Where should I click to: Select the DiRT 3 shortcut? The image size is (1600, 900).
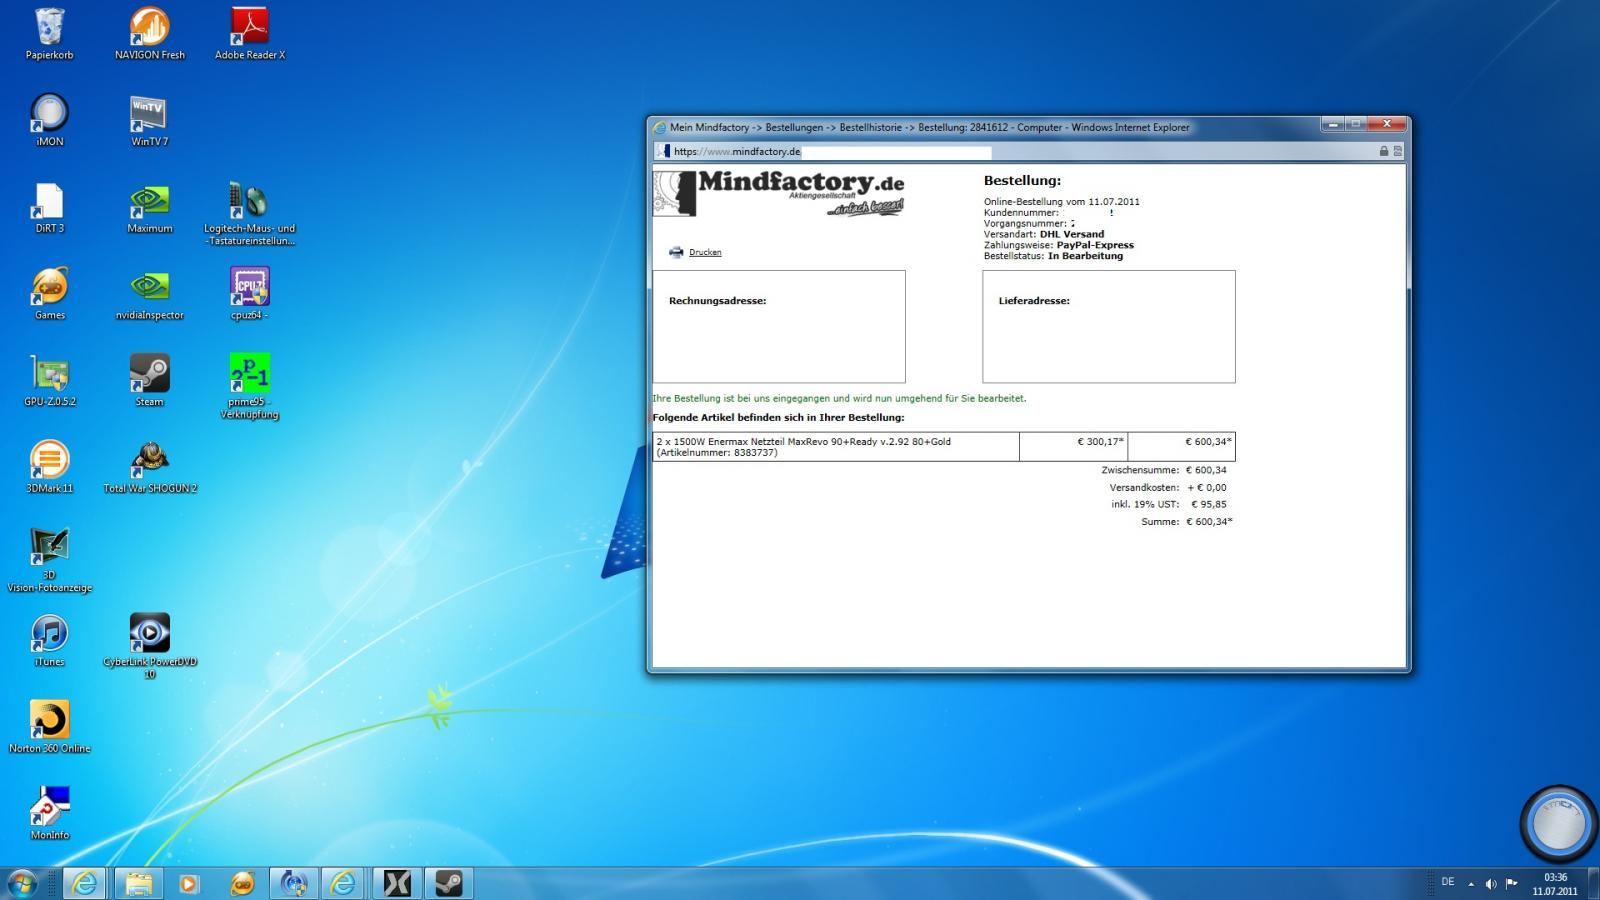coord(49,207)
